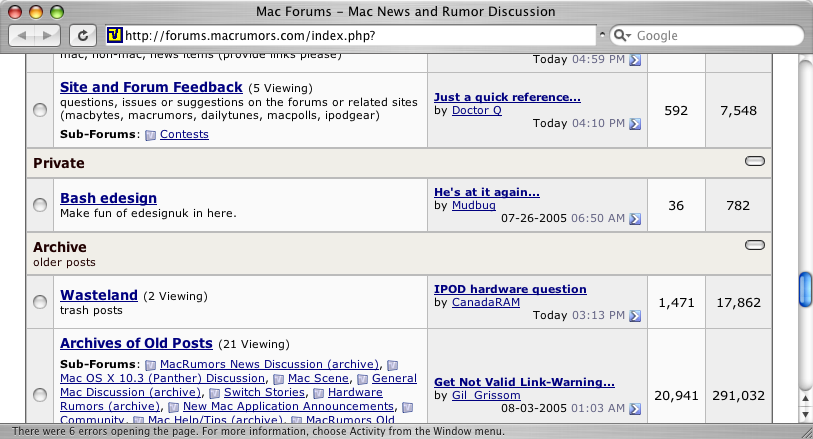Go back with the Safari back arrow
This screenshot has width=813, height=439.
coord(22,36)
